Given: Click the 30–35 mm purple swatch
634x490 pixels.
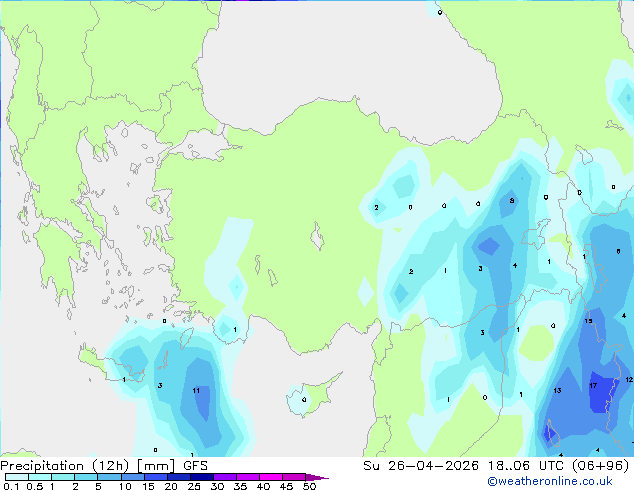Looking at the screenshot, I should pos(224,477).
